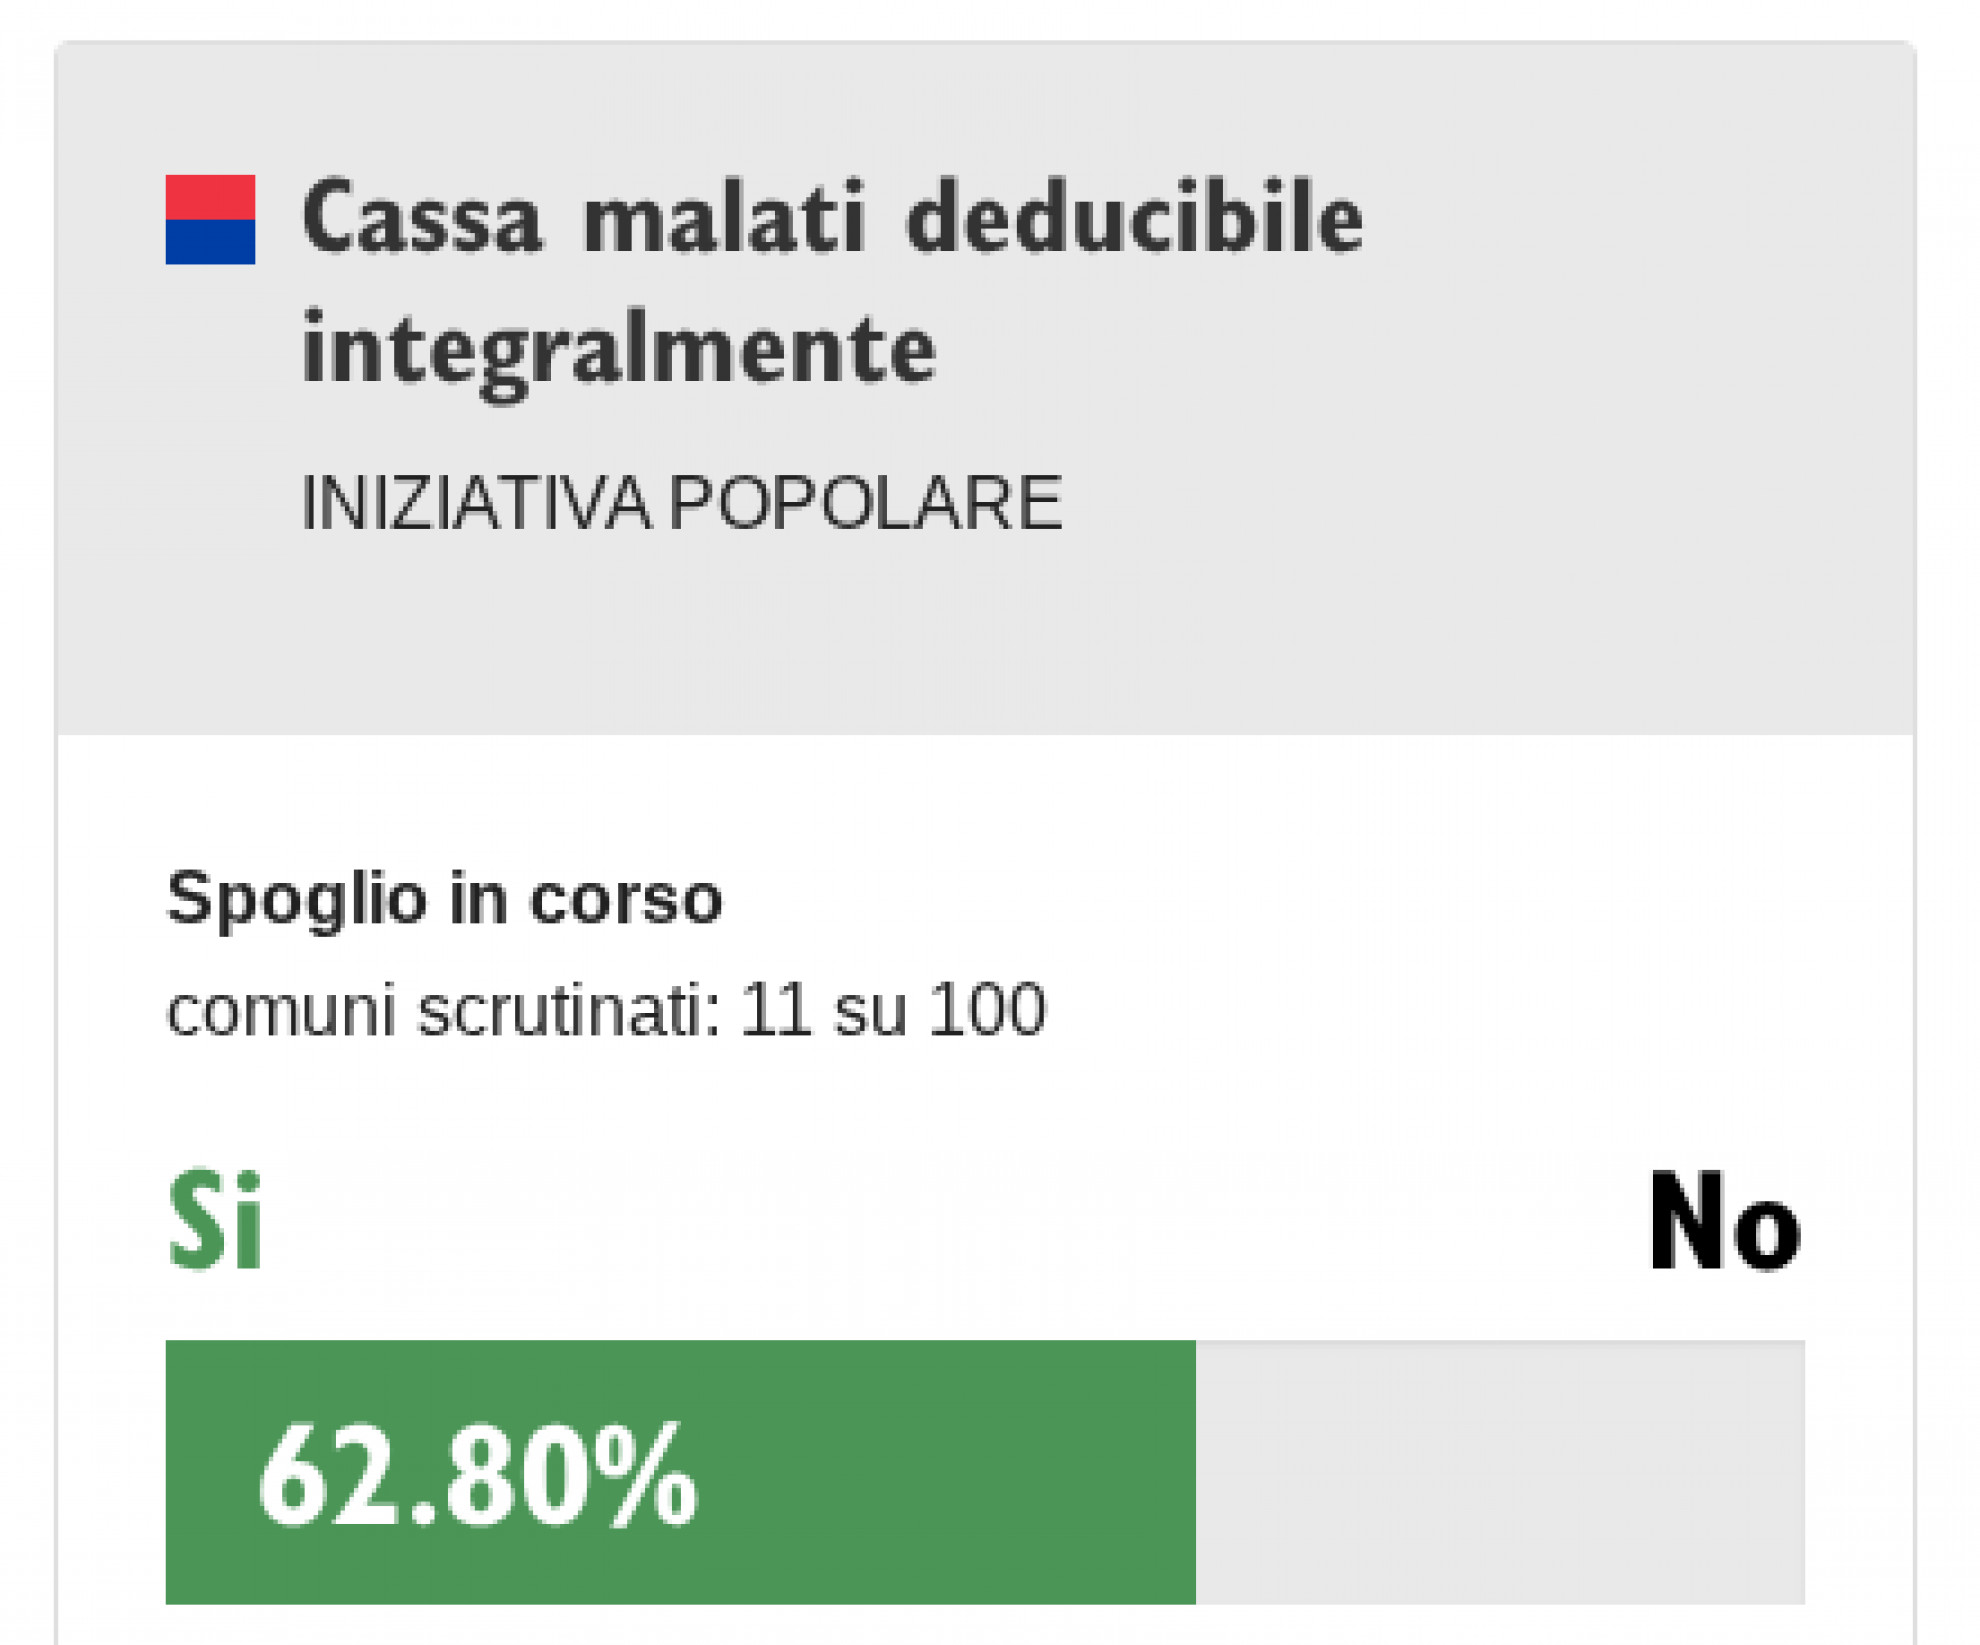Select the black "No" label
This screenshot has width=1980, height=1645.
coord(1724,1223)
